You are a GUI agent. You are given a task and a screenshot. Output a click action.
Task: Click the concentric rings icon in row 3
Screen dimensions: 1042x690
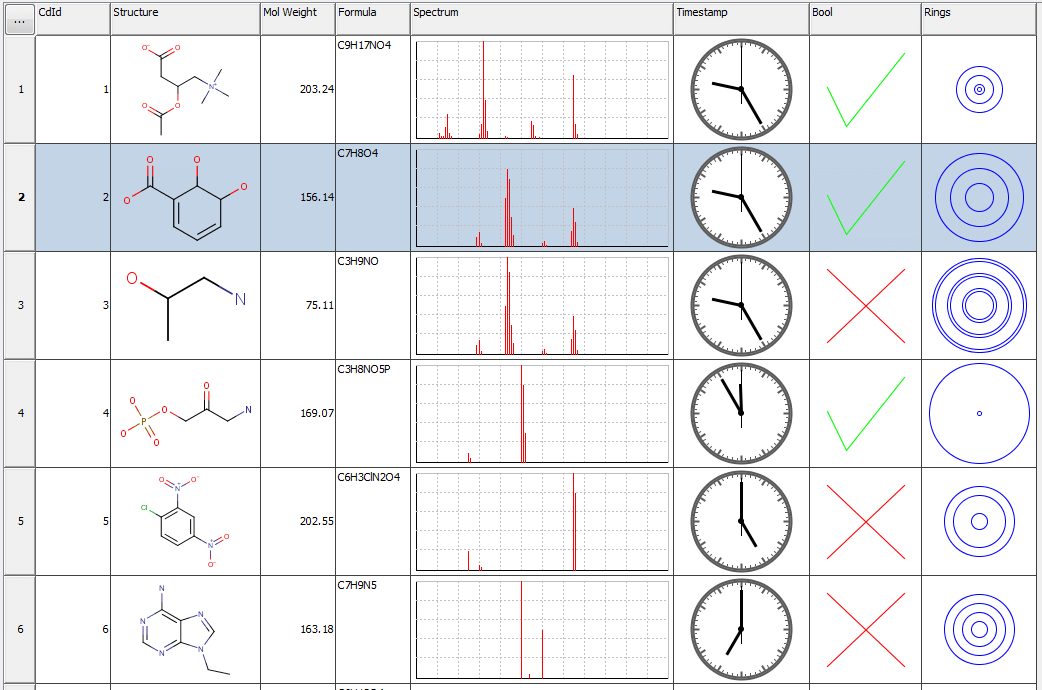979,306
